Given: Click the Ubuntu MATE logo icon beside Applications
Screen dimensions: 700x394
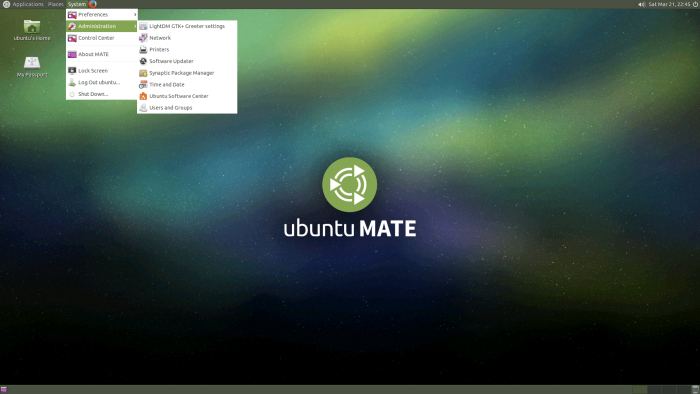Looking at the screenshot, I should [6, 4].
